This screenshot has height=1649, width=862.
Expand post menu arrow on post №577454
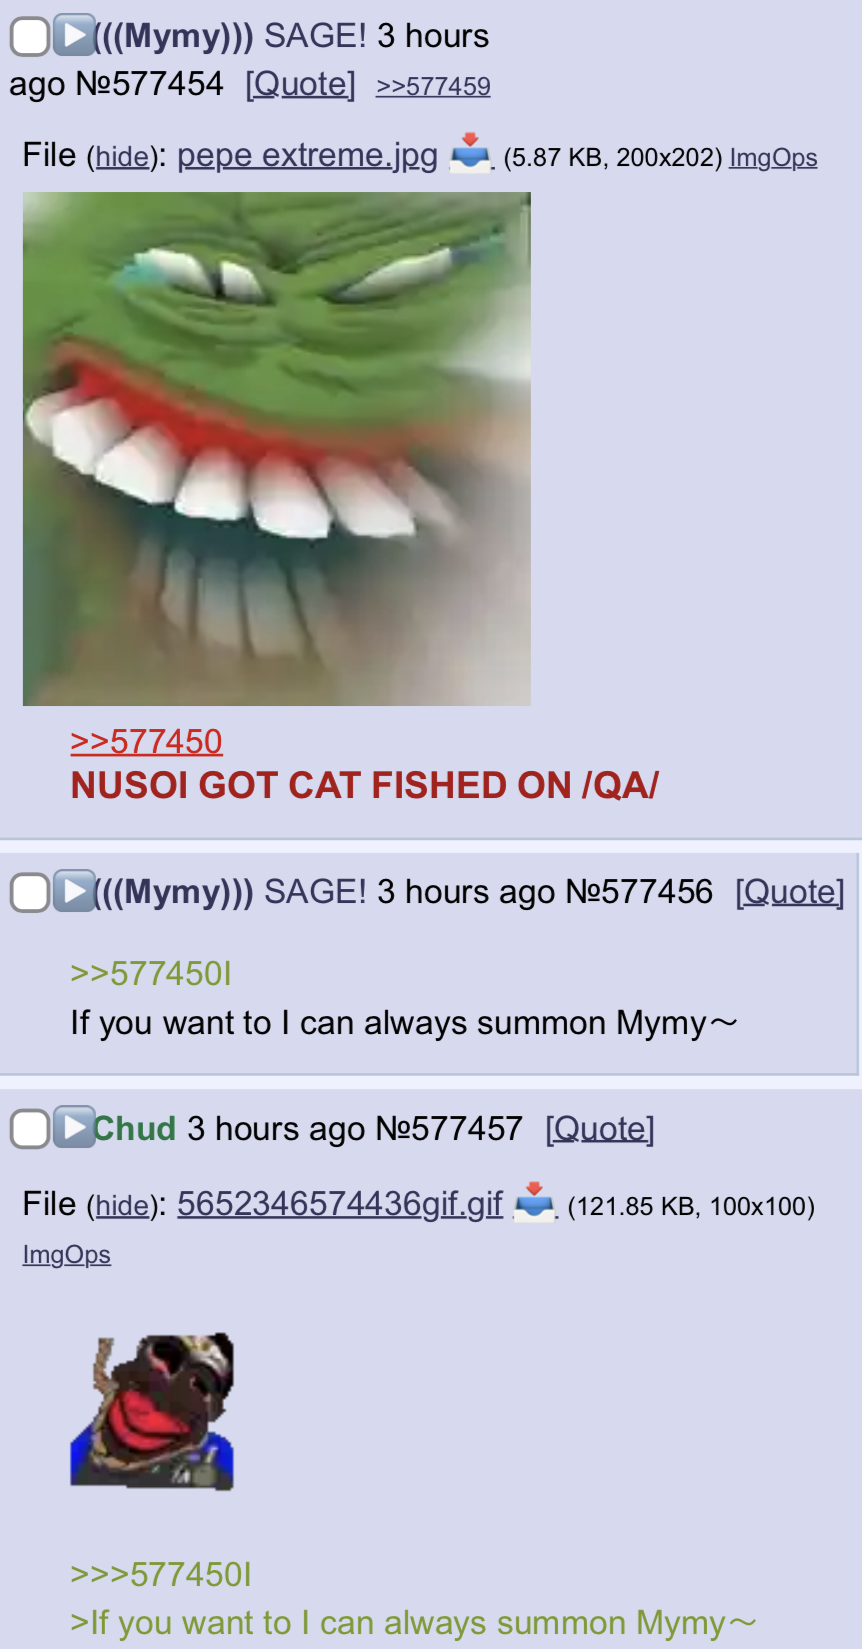pyautogui.click(x=74, y=35)
